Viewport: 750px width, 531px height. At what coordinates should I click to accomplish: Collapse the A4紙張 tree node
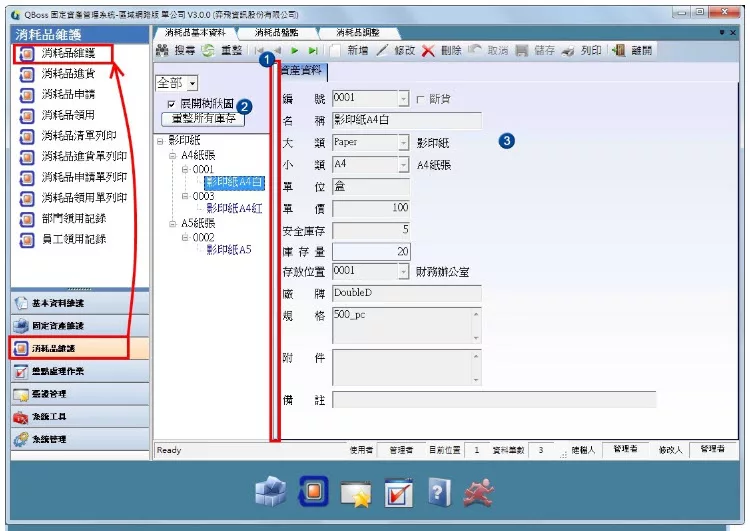(x=173, y=155)
